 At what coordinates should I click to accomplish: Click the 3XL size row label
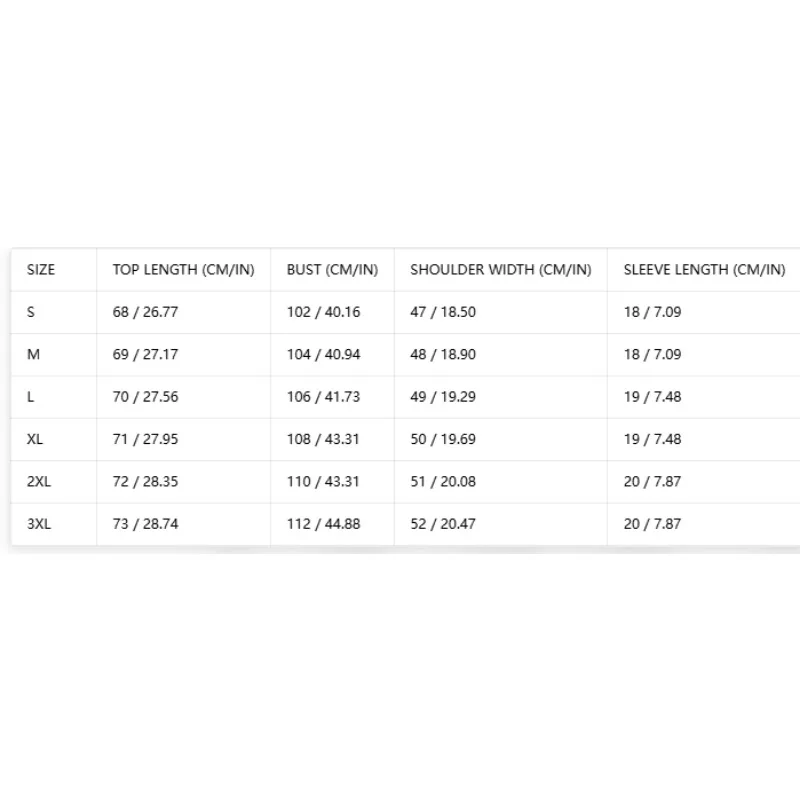click(39, 523)
